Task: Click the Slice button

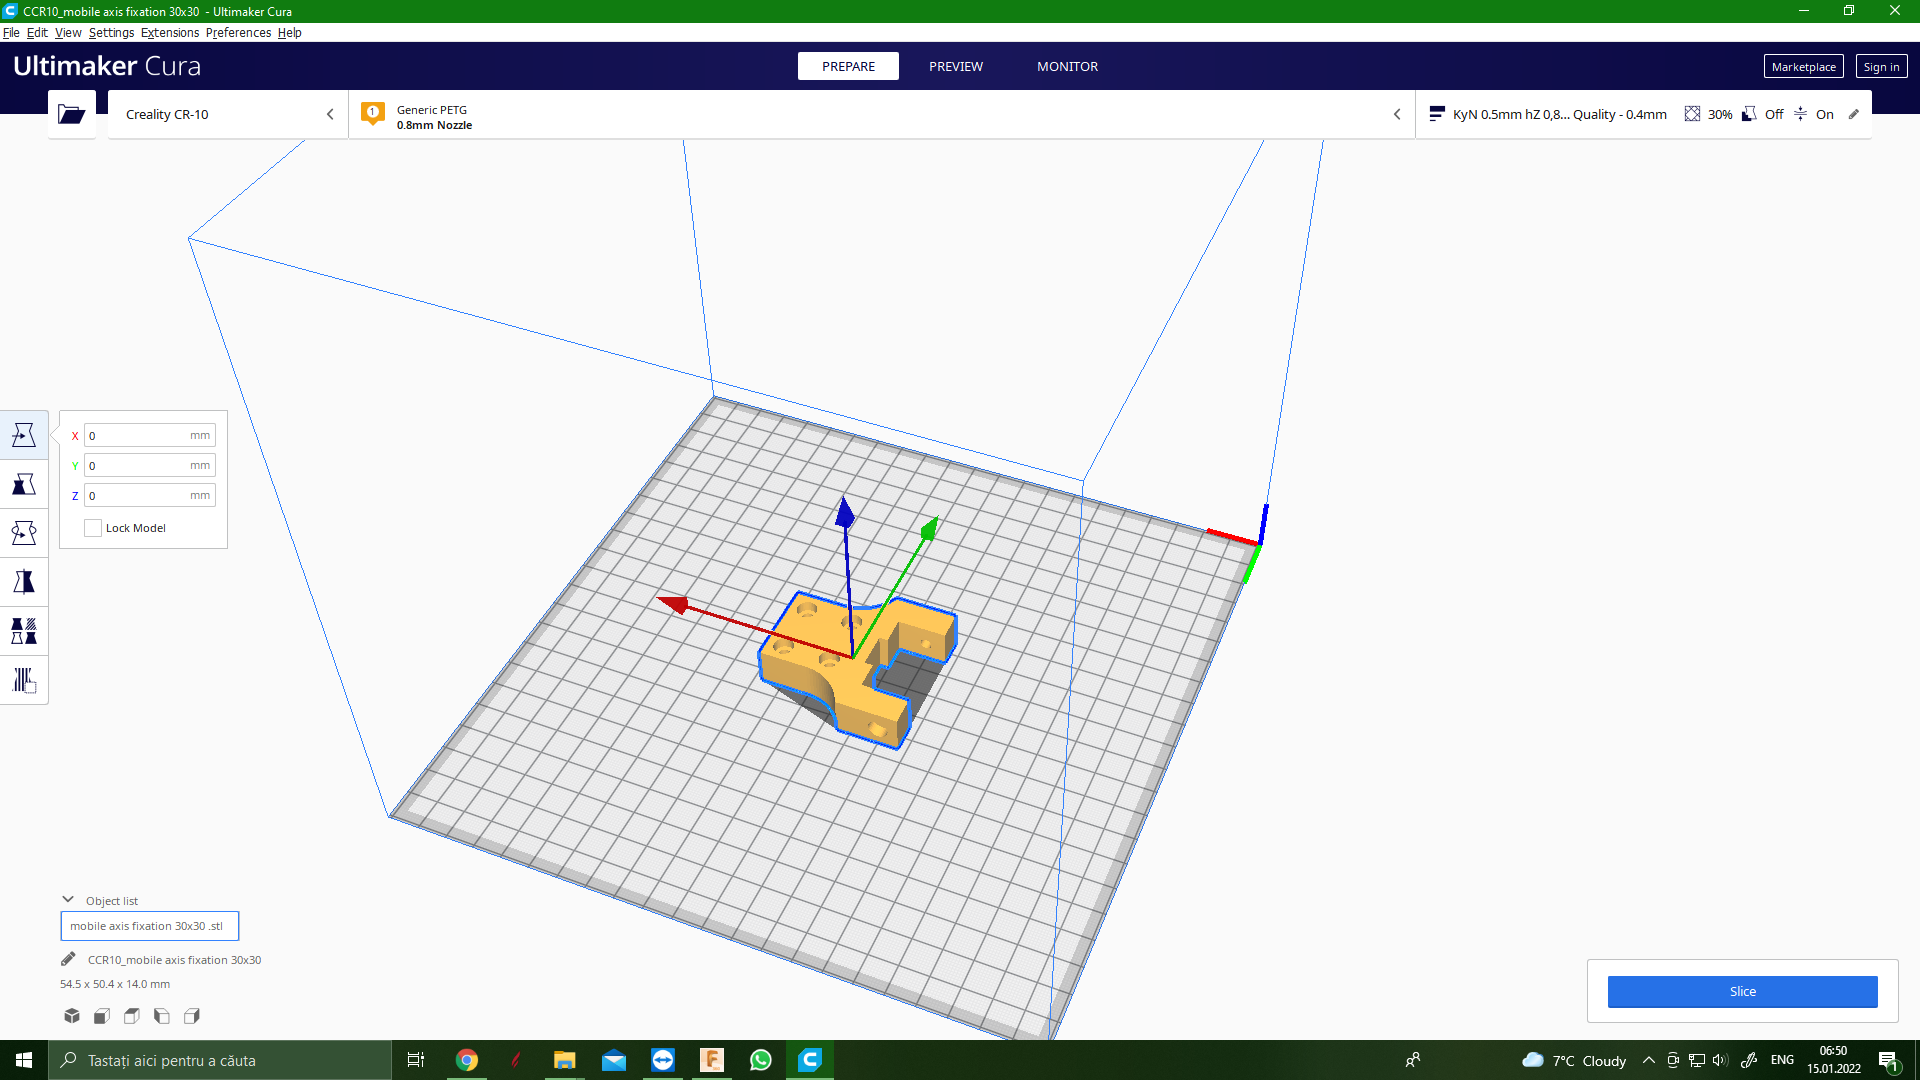Action: 1742,991
